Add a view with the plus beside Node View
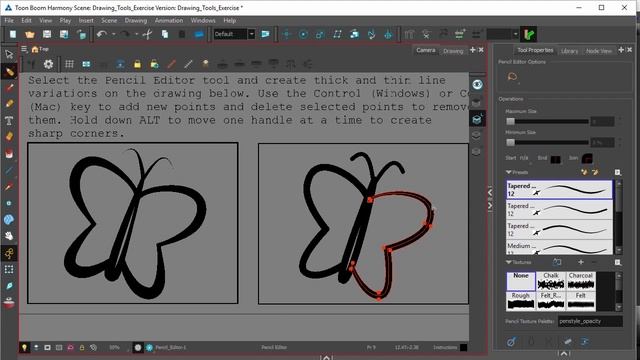The height and width of the screenshot is (360, 640). (x=621, y=50)
